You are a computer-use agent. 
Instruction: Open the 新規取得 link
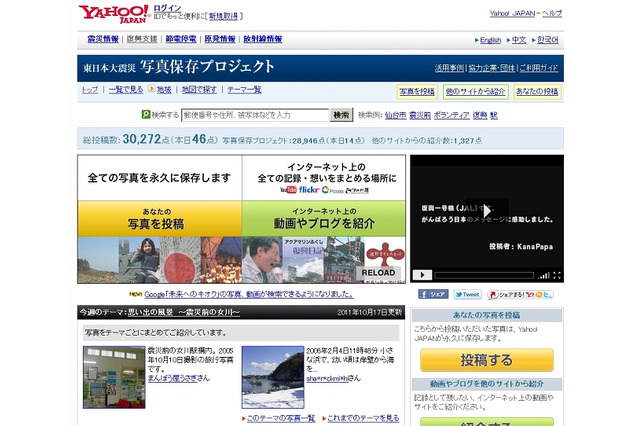(x=223, y=16)
